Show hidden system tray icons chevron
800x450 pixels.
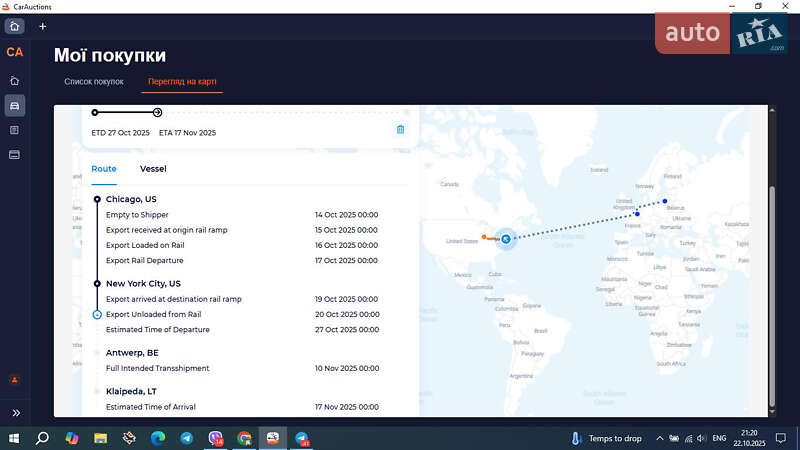(x=661, y=438)
